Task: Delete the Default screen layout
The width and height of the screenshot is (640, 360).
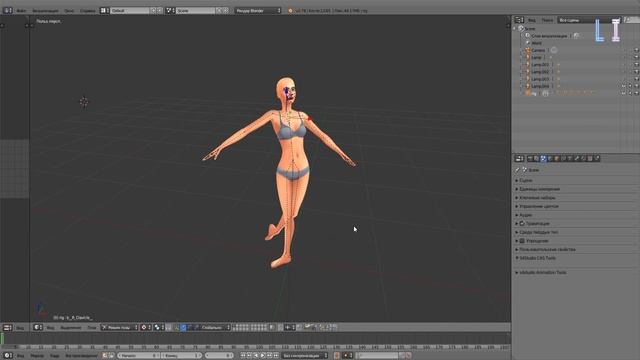Action: 160,11
